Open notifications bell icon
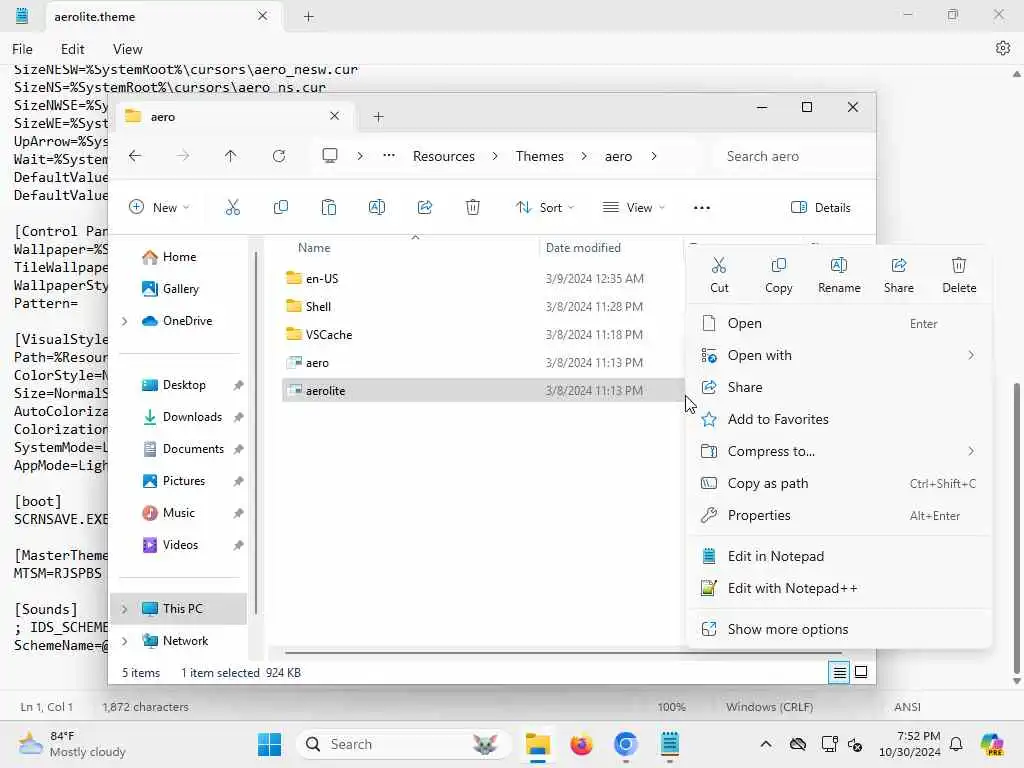 [x=956, y=744]
